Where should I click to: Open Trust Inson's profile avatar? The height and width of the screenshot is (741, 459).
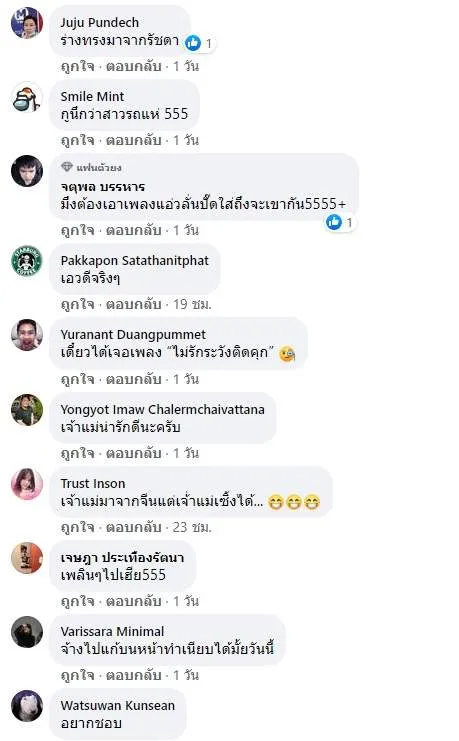click(27, 484)
